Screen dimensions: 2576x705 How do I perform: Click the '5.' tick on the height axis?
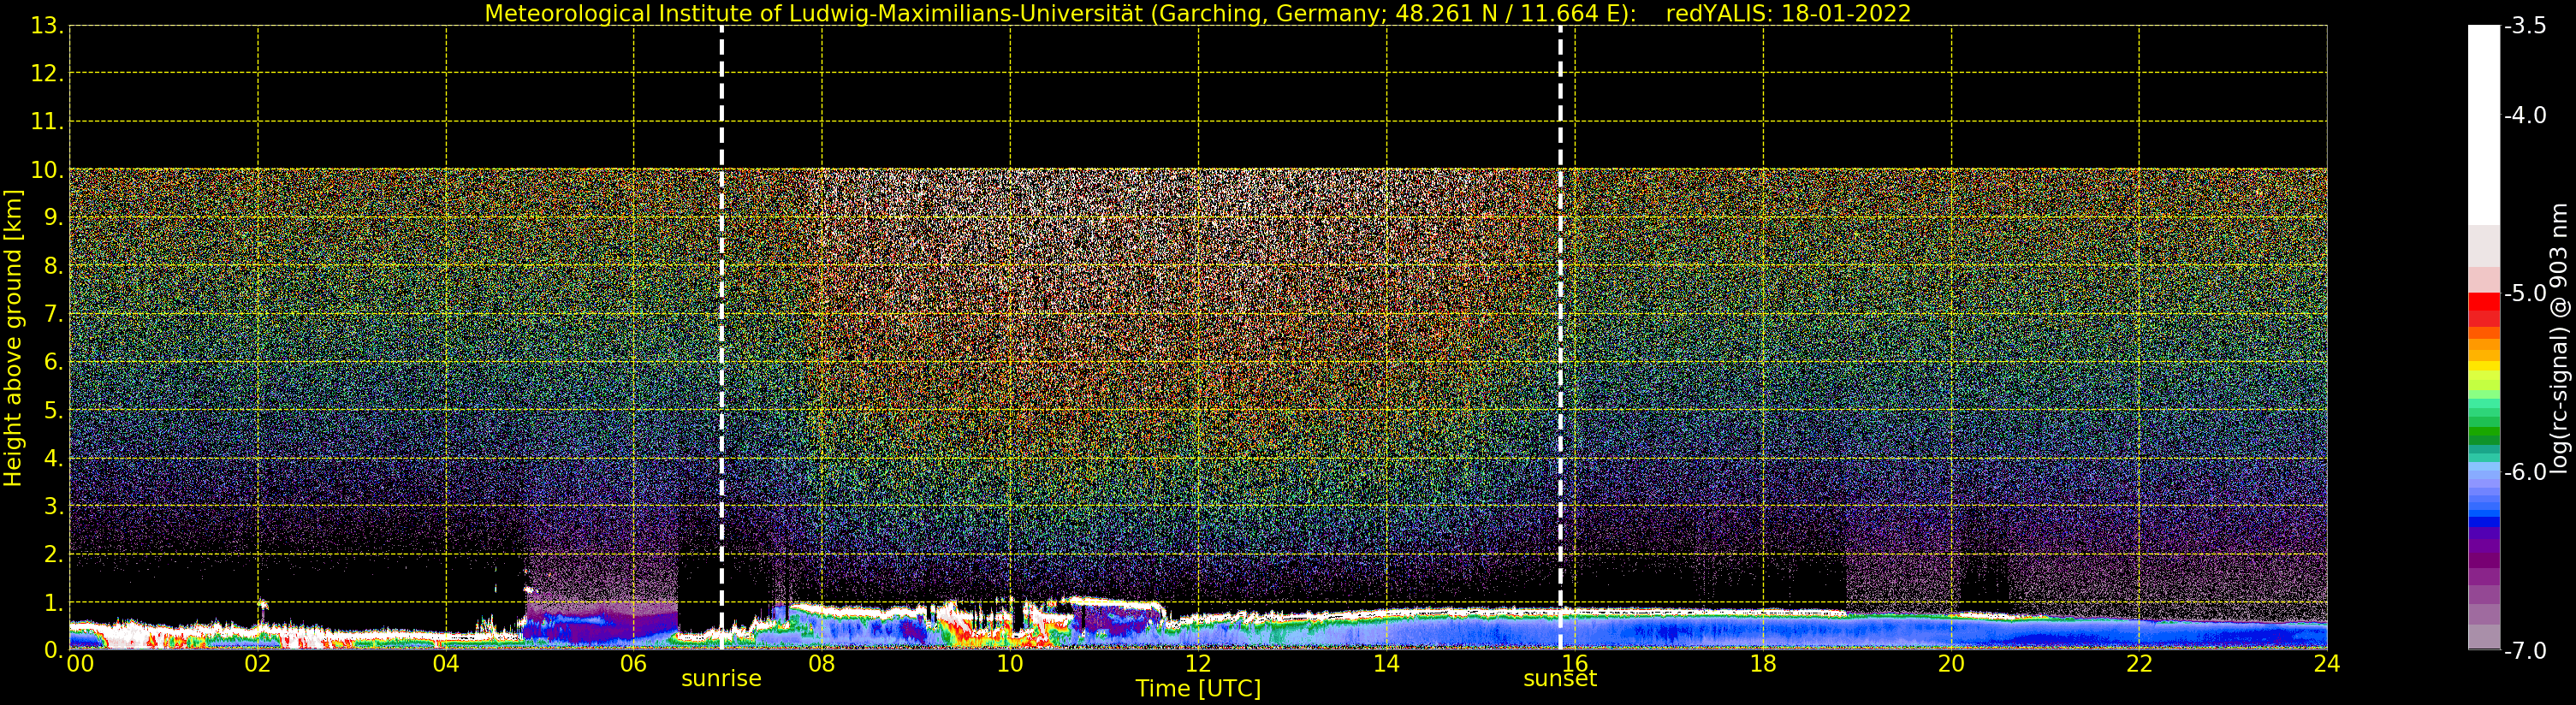coord(53,410)
